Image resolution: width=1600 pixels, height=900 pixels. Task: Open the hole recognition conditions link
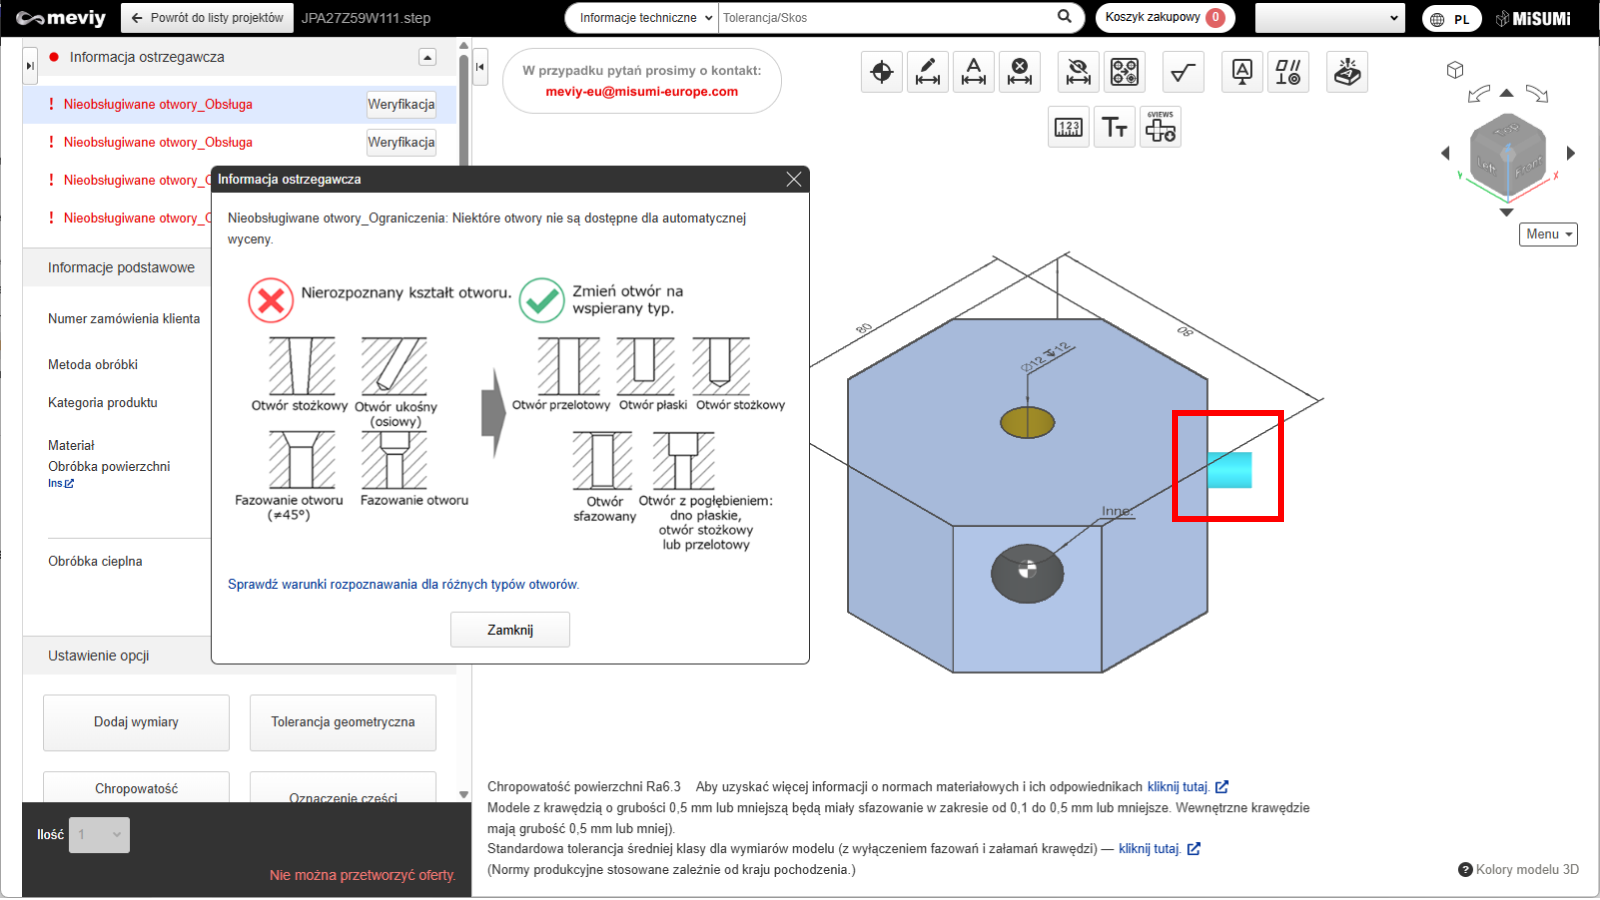(403, 584)
